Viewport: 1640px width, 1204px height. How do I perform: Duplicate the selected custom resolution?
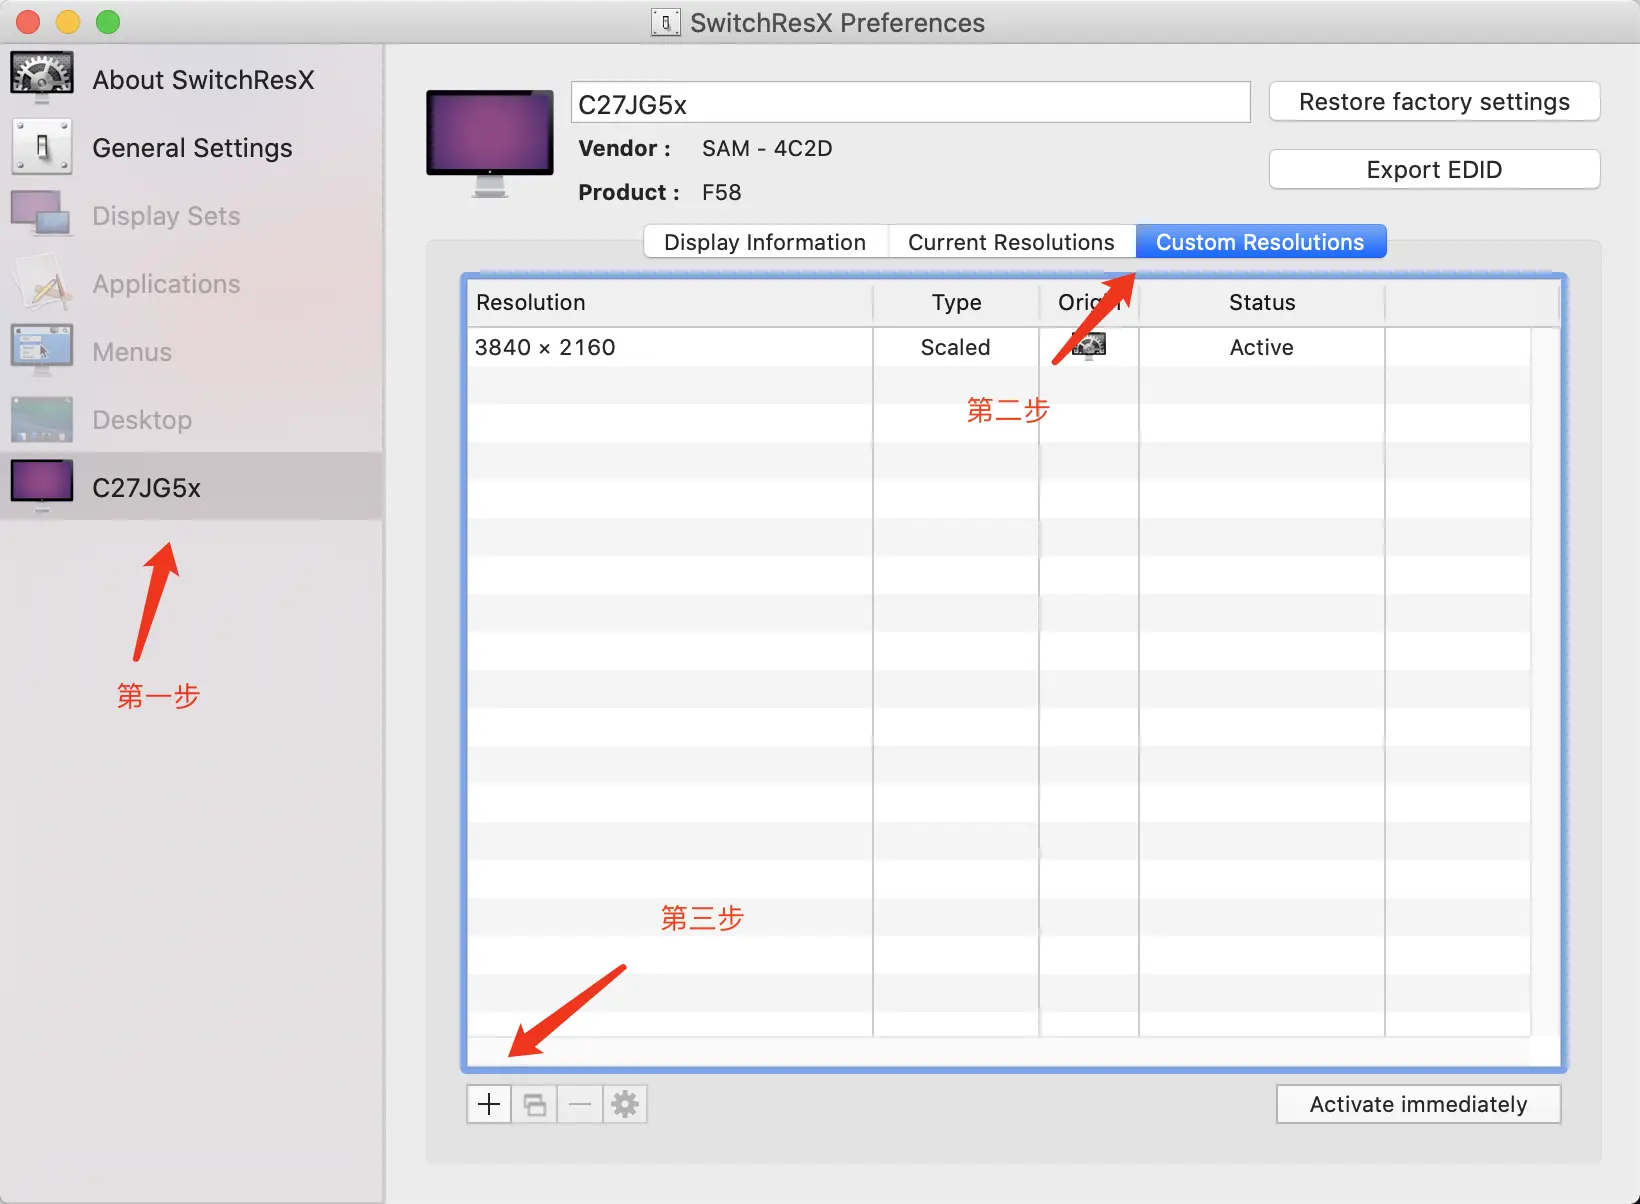[535, 1104]
